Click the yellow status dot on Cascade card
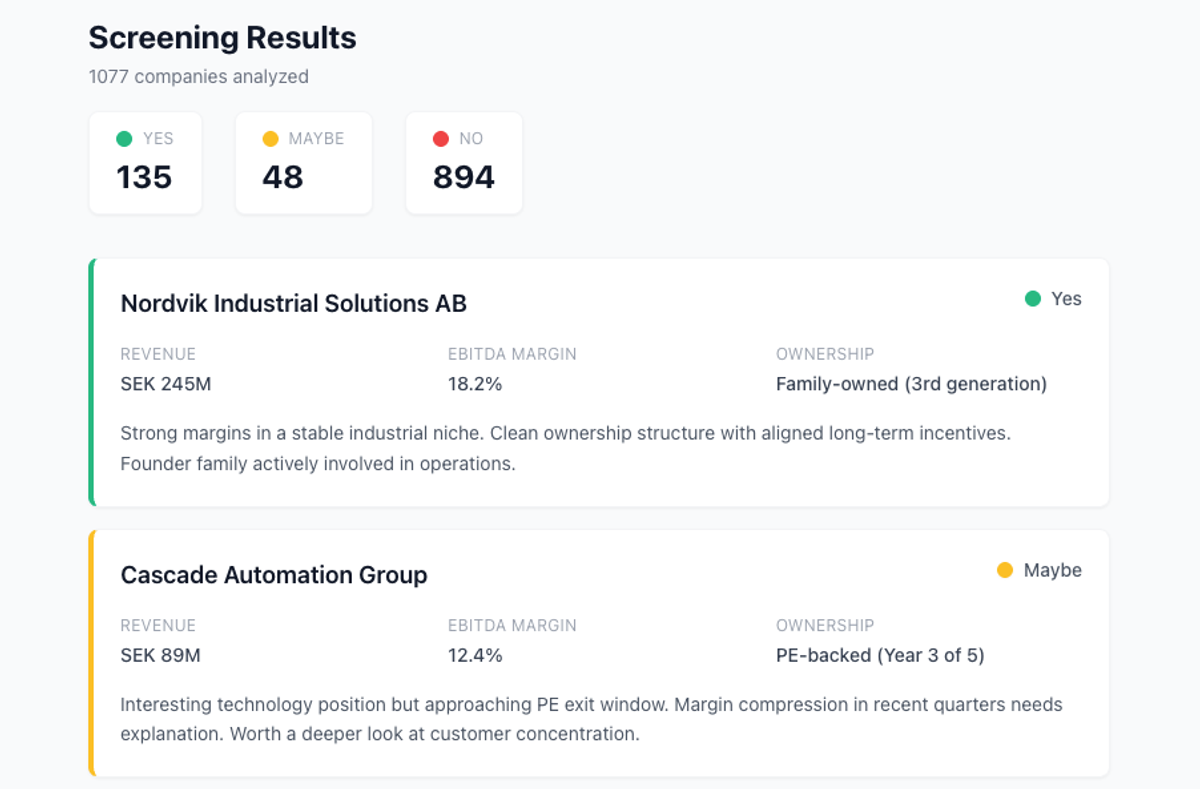Viewport: 1200px width, 789px height. coord(1003,570)
